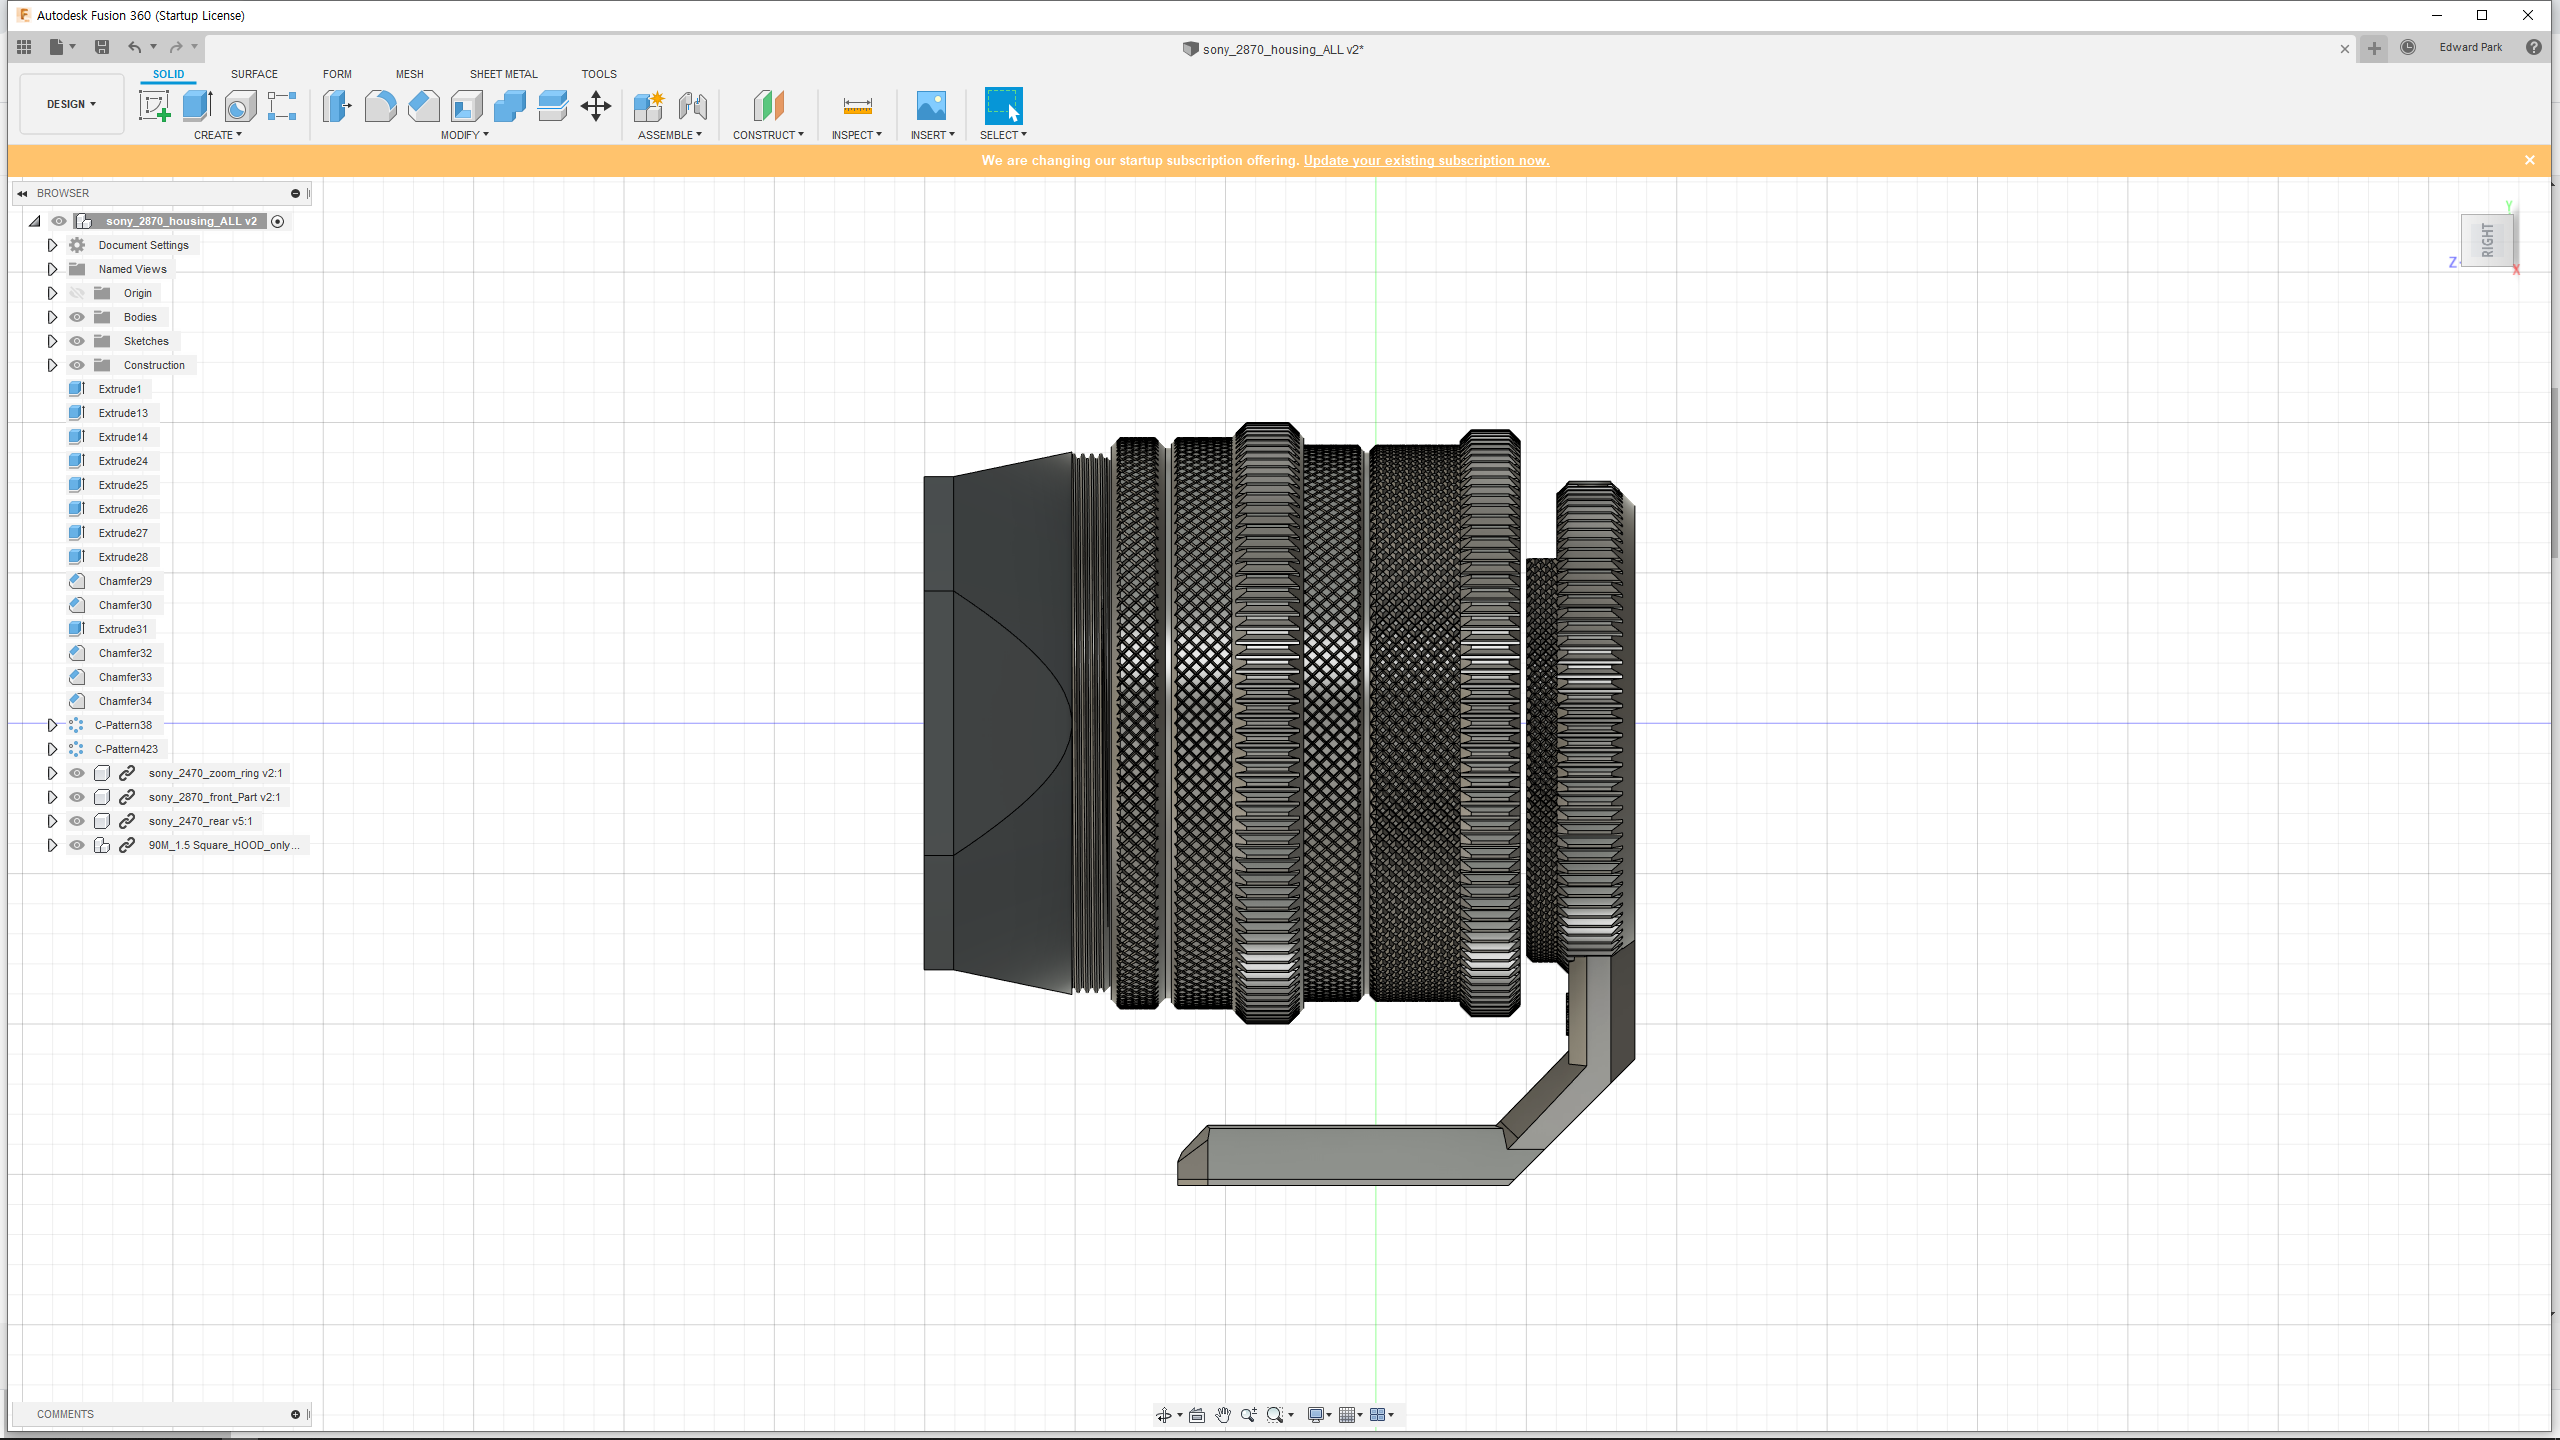Select the Fillet tool icon
2560x1440 pixels.
click(x=380, y=105)
